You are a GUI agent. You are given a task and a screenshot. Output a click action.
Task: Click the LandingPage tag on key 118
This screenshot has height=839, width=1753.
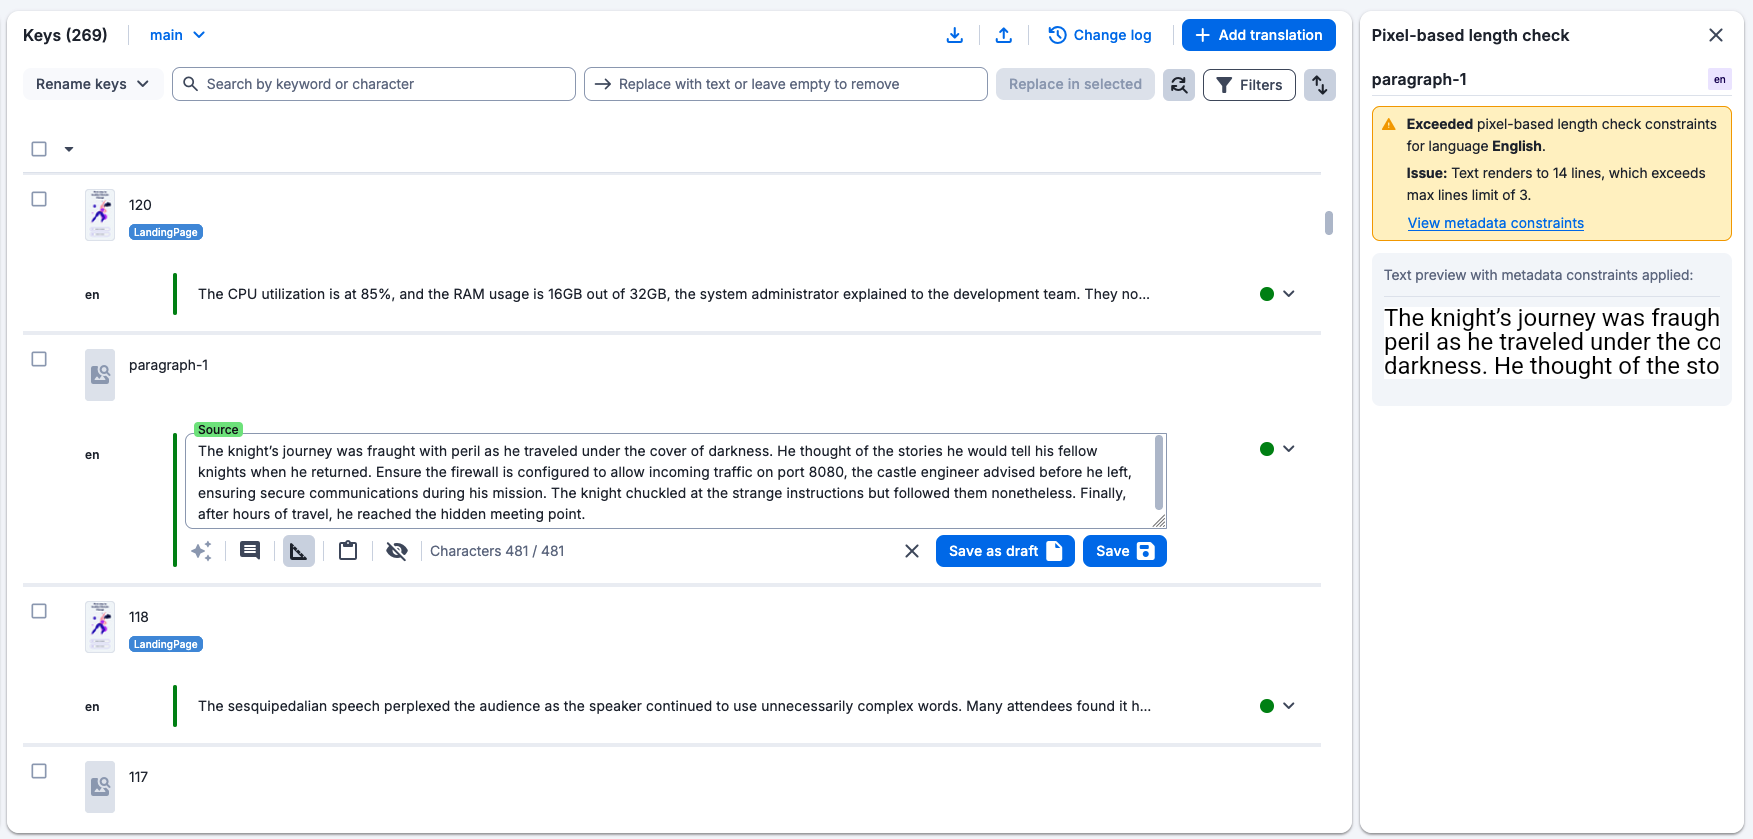(x=166, y=644)
